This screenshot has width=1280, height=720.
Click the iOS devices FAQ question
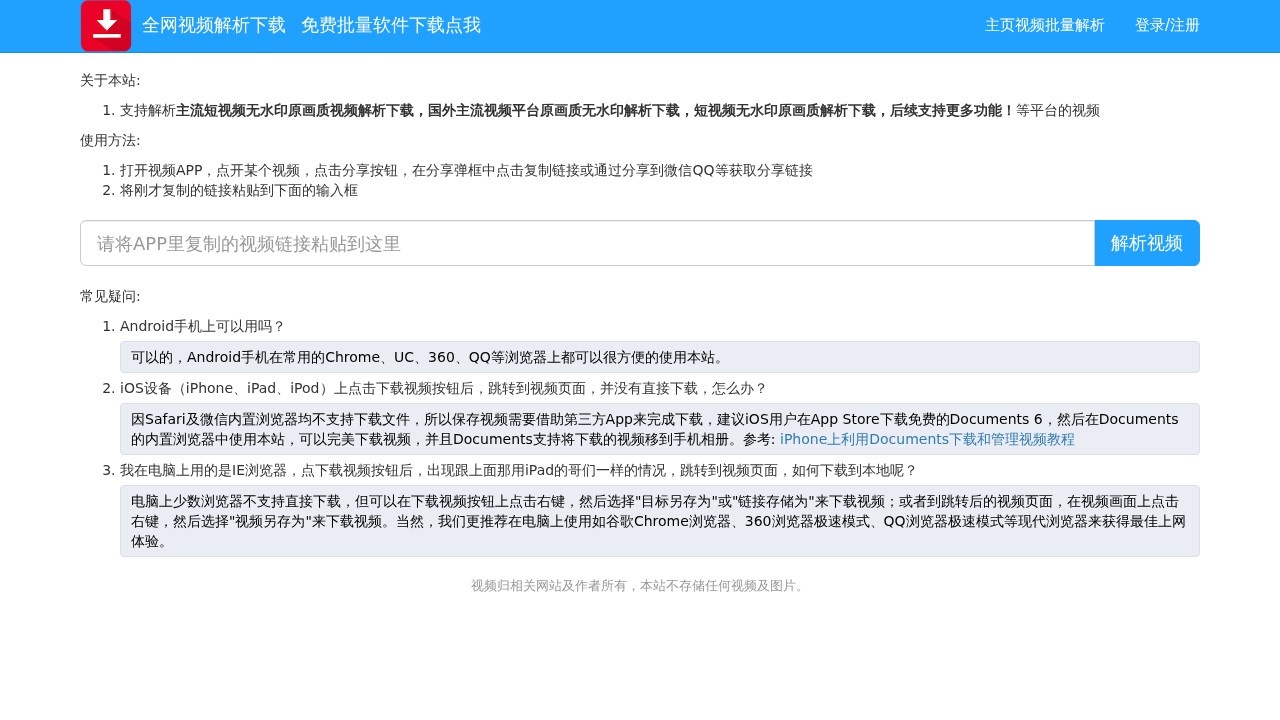(x=442, y=388)
